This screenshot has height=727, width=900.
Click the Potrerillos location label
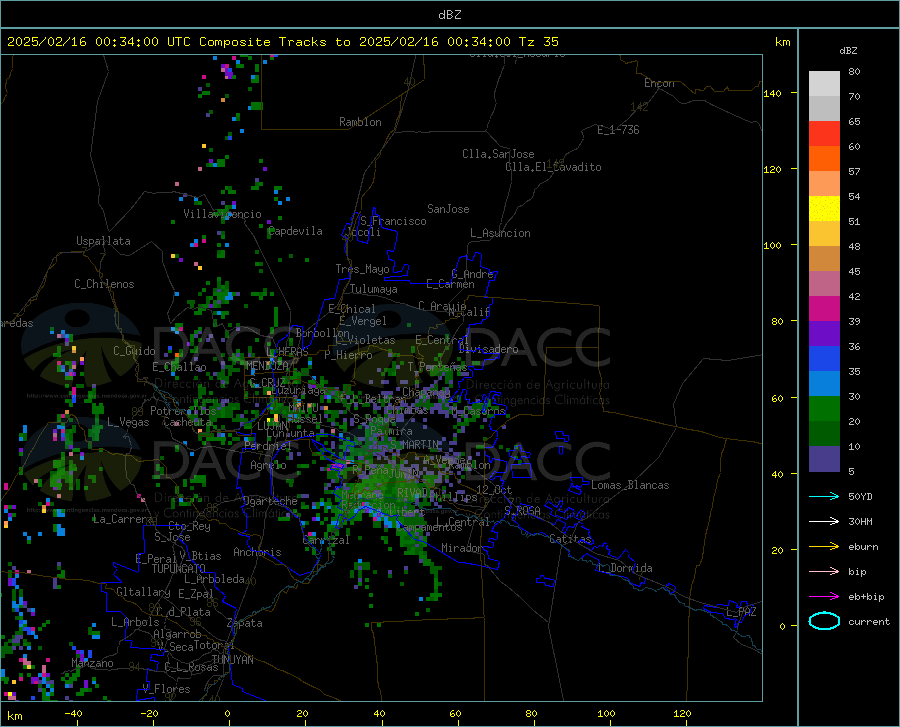click(x=183, y=411)
